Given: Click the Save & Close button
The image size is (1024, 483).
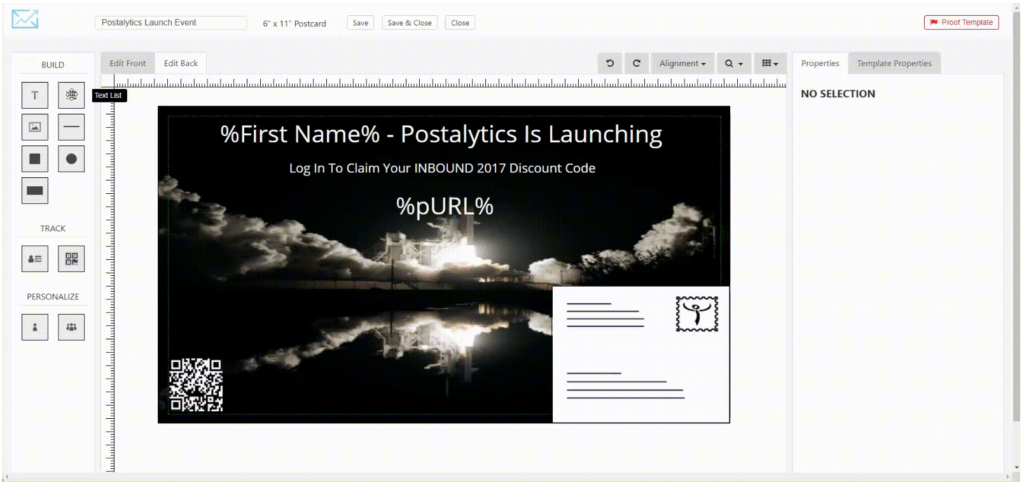Looking at the screenshot, I should coord(409,23).
